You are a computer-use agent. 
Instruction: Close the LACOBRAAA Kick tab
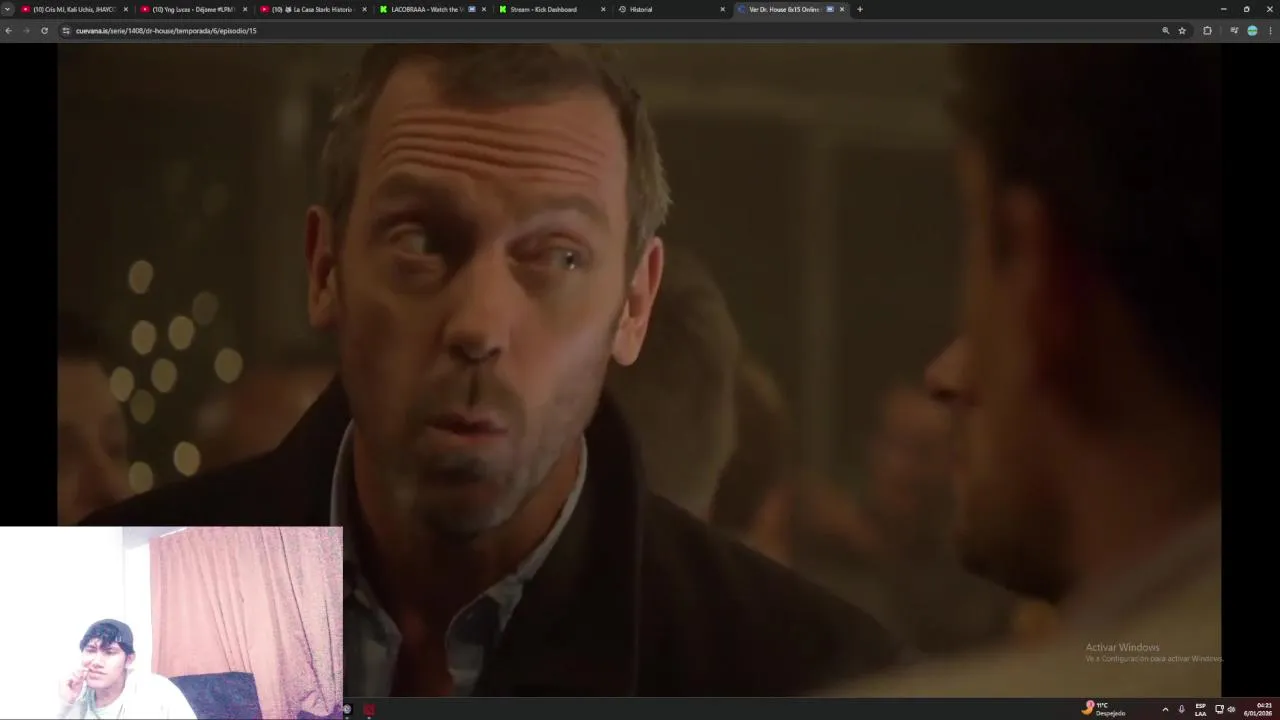pyautogui.click(x=484, y=9)
